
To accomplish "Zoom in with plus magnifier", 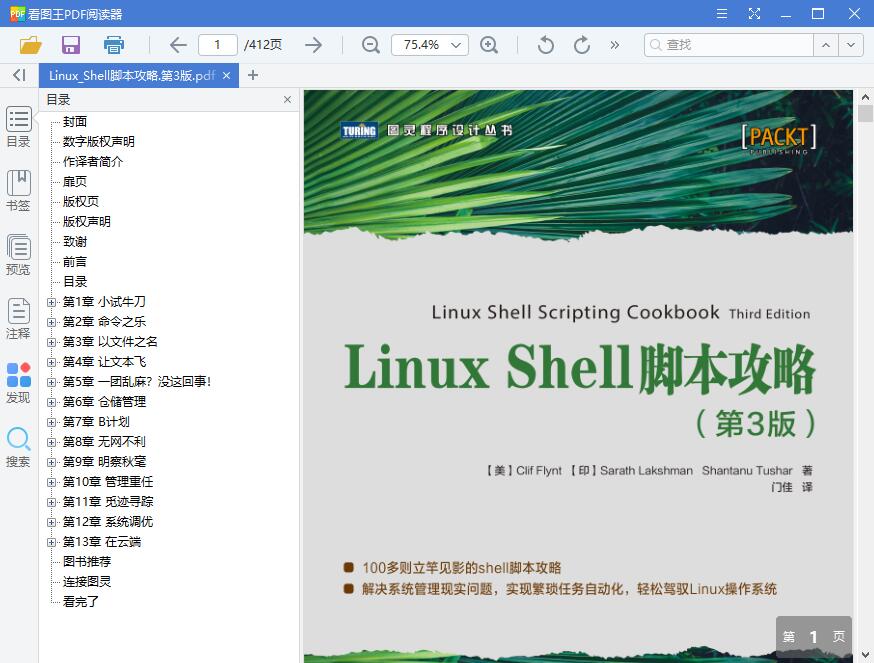I will coord(489,45).
